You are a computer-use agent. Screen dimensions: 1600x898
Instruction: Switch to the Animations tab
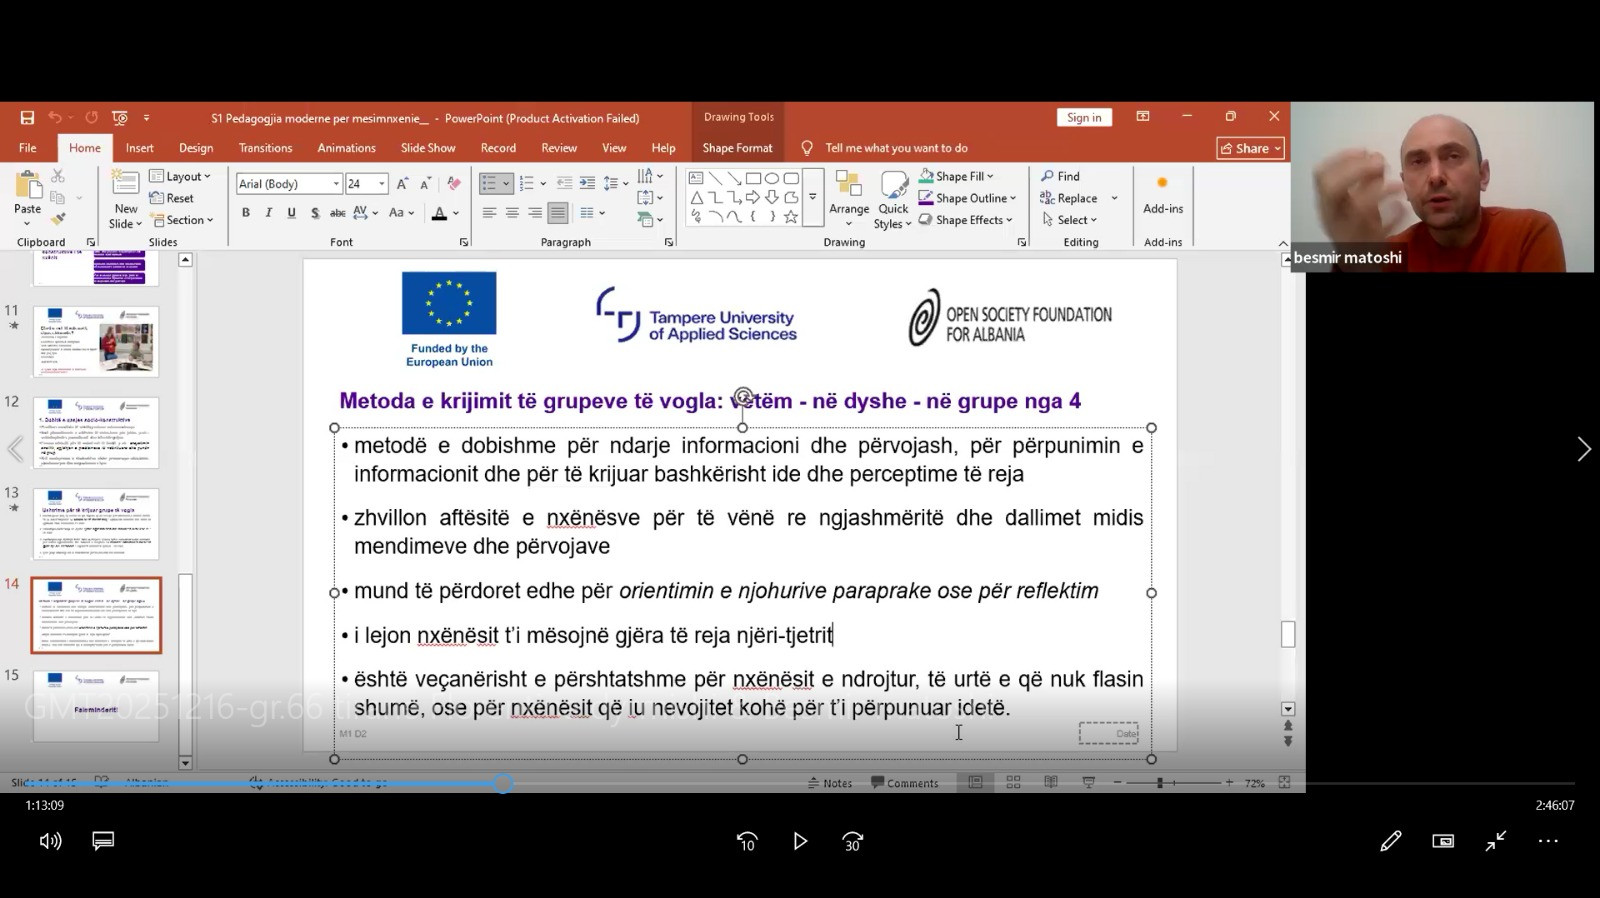[347, 148]
